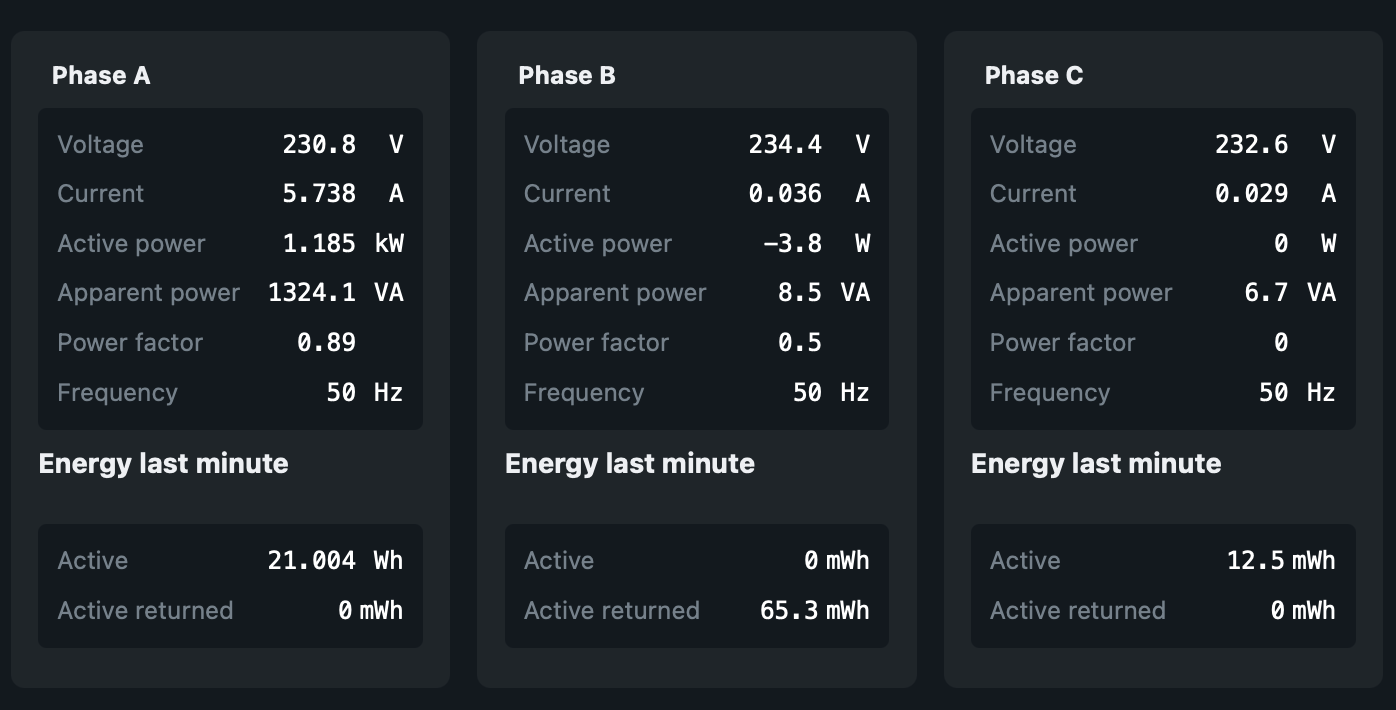Select Phase A current reading 5.738

coord(319,194)
